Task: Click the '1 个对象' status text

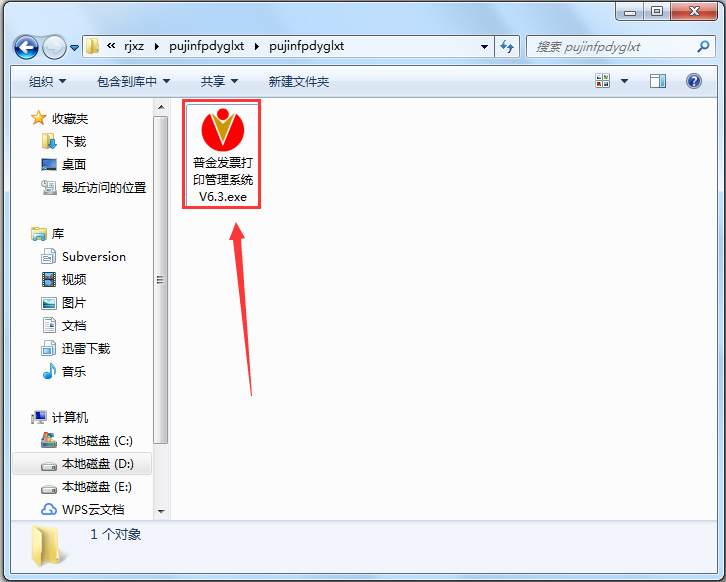Action: 116,534
